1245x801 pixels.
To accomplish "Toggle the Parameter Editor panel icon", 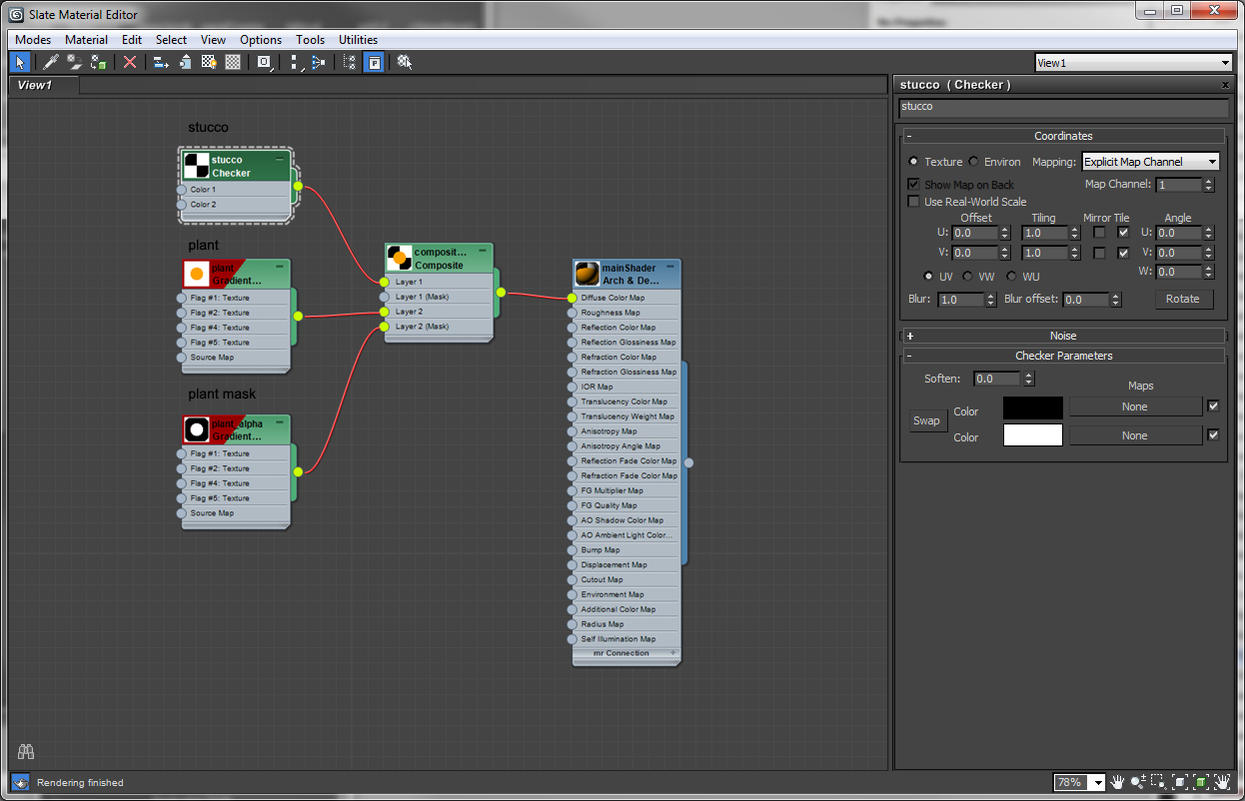I will 373,62.
